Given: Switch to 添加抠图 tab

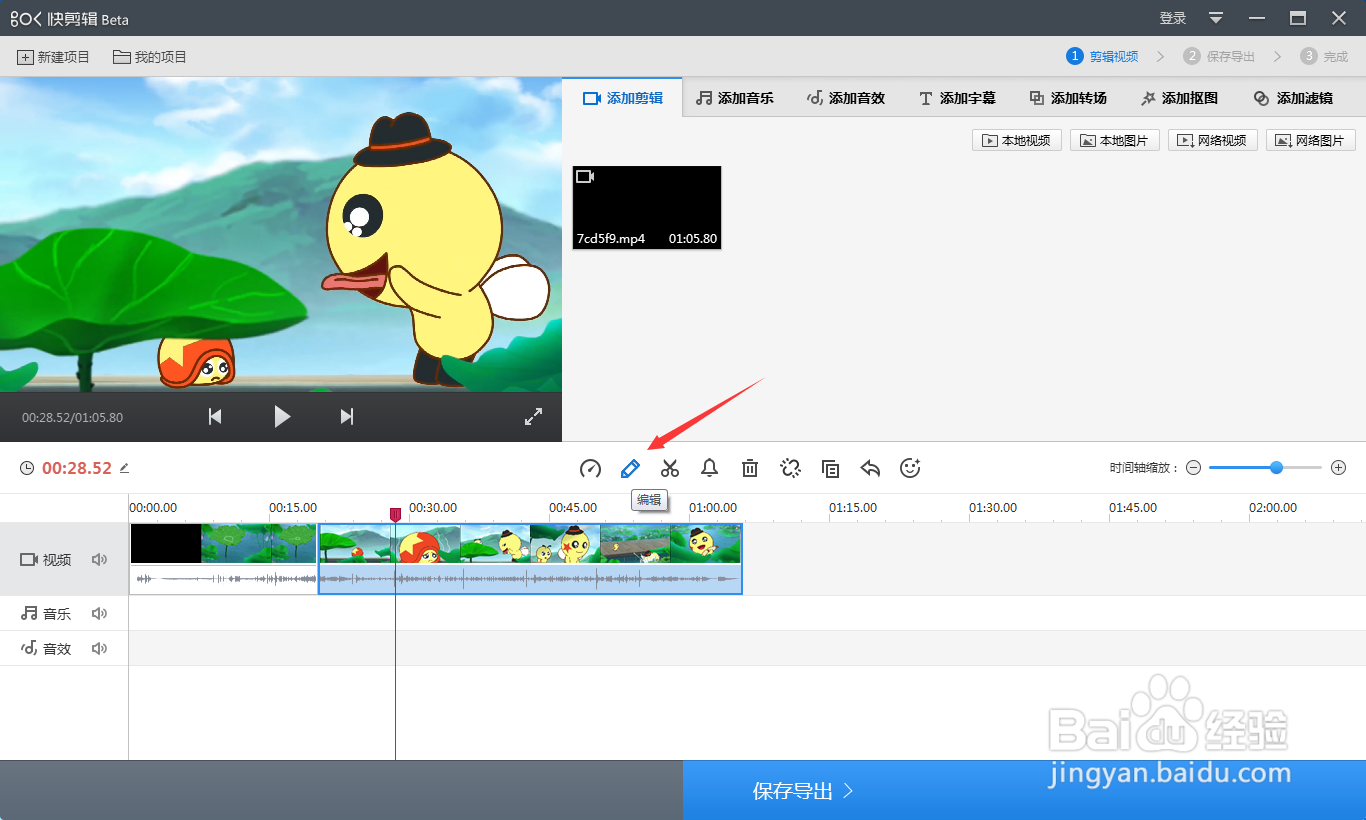Looking at the screenshot, I should [1179, 98].
